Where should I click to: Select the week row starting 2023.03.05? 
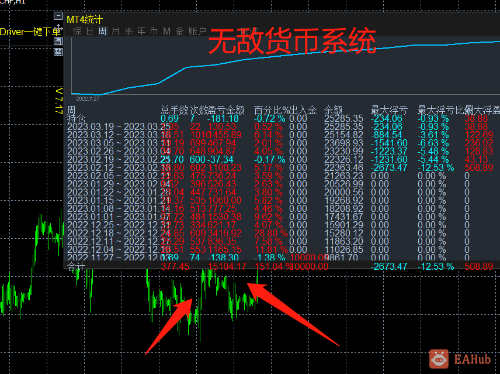[x=282, y=143]
